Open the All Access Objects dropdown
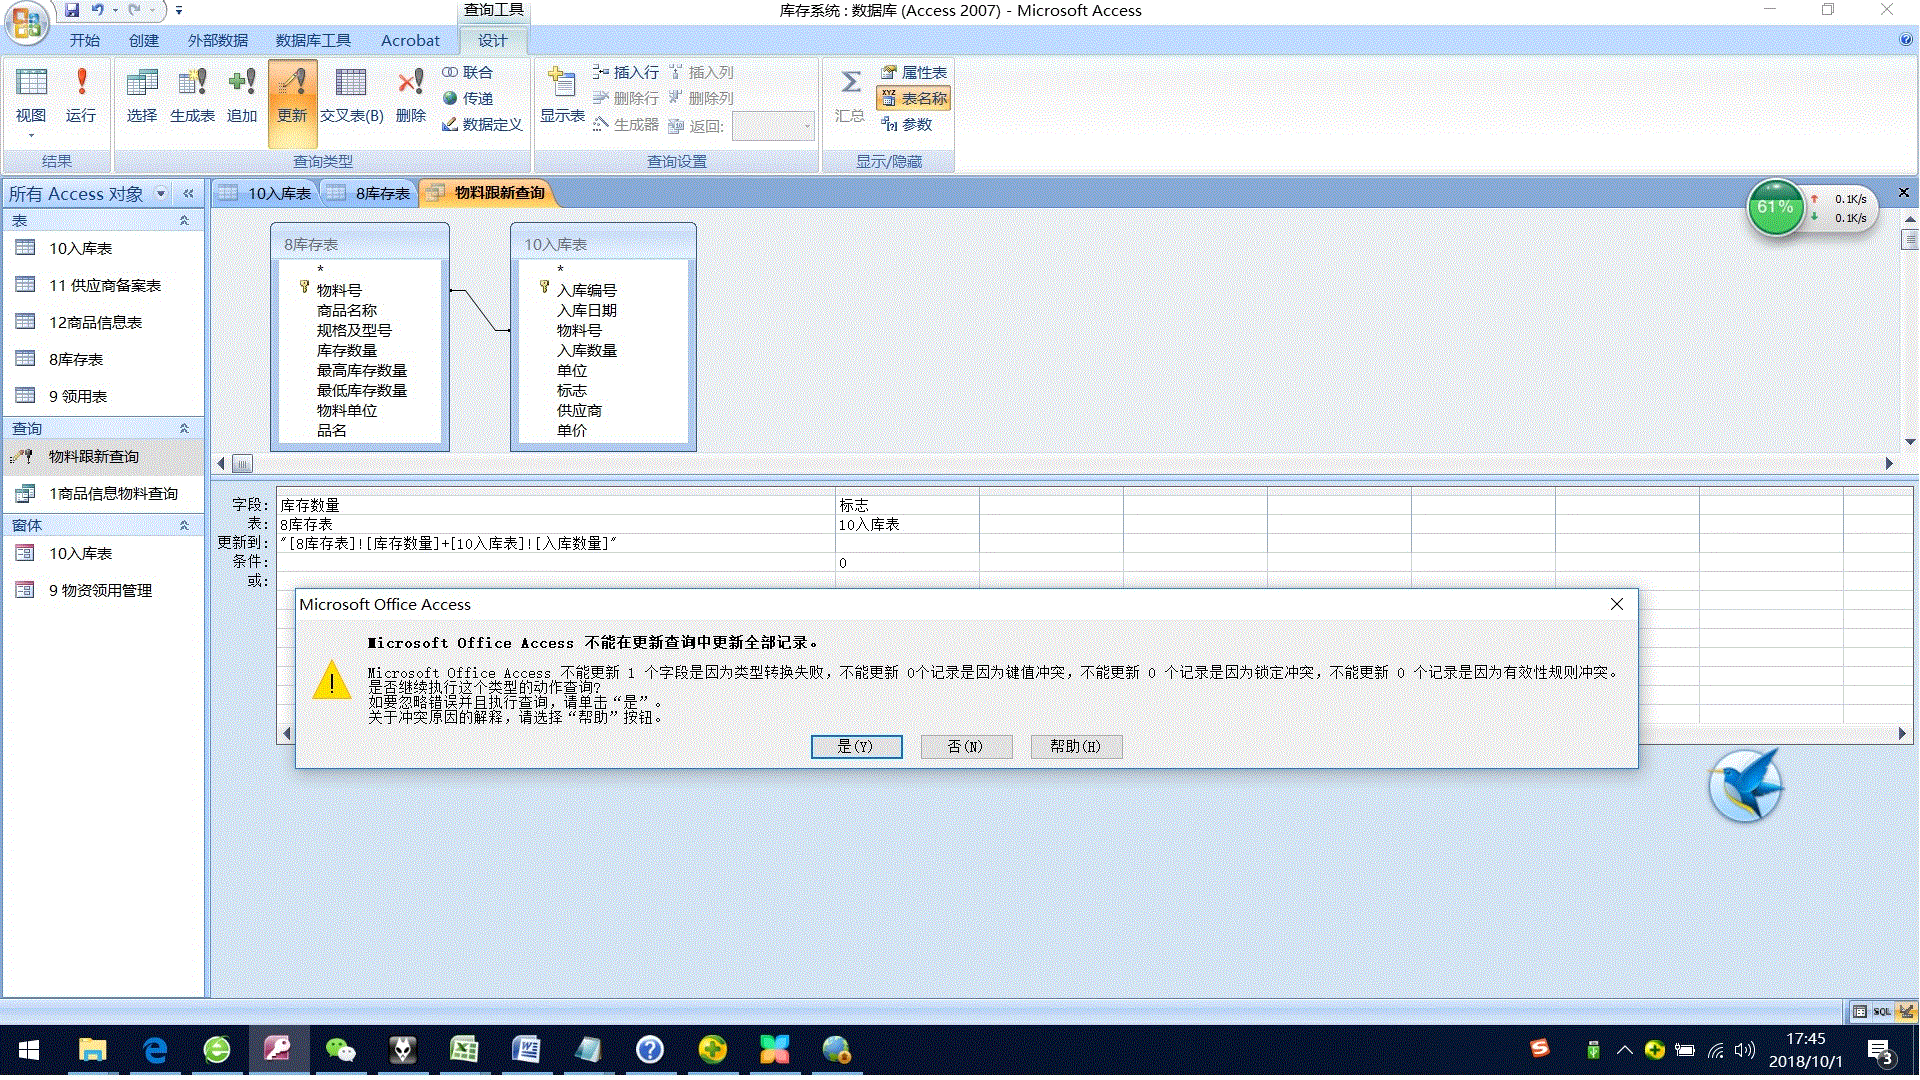Viewport: 1920px width, 1080px height. click(x=161, y=193)
